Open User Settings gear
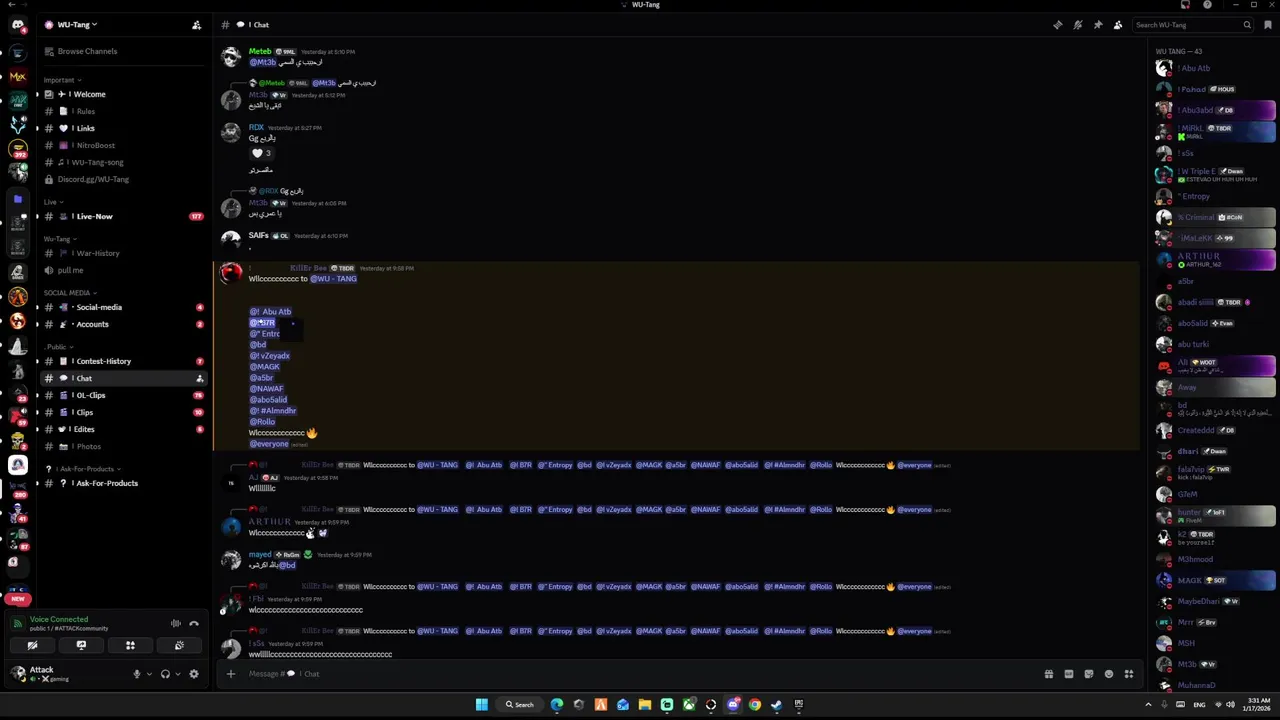The width and height of the screenshot is (1280, 720). tap(194, 674)
